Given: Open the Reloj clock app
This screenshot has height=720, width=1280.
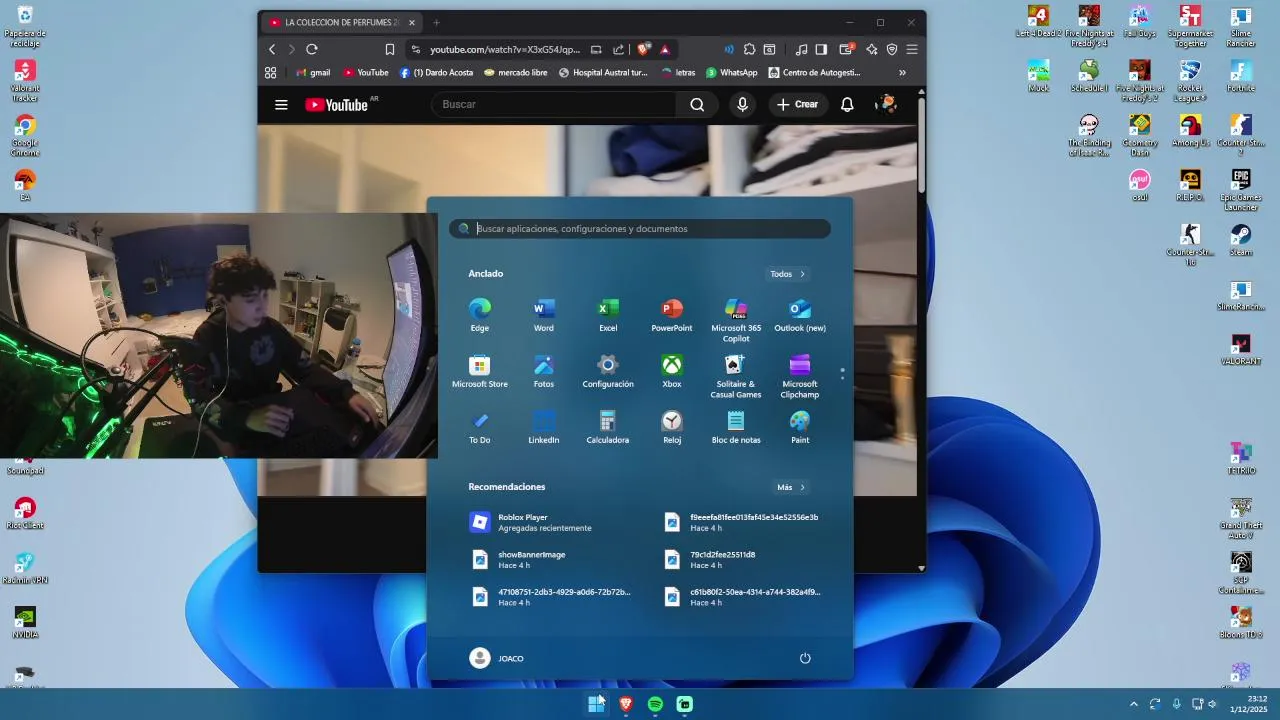Looking at the screenshot, I should [672, 427].
